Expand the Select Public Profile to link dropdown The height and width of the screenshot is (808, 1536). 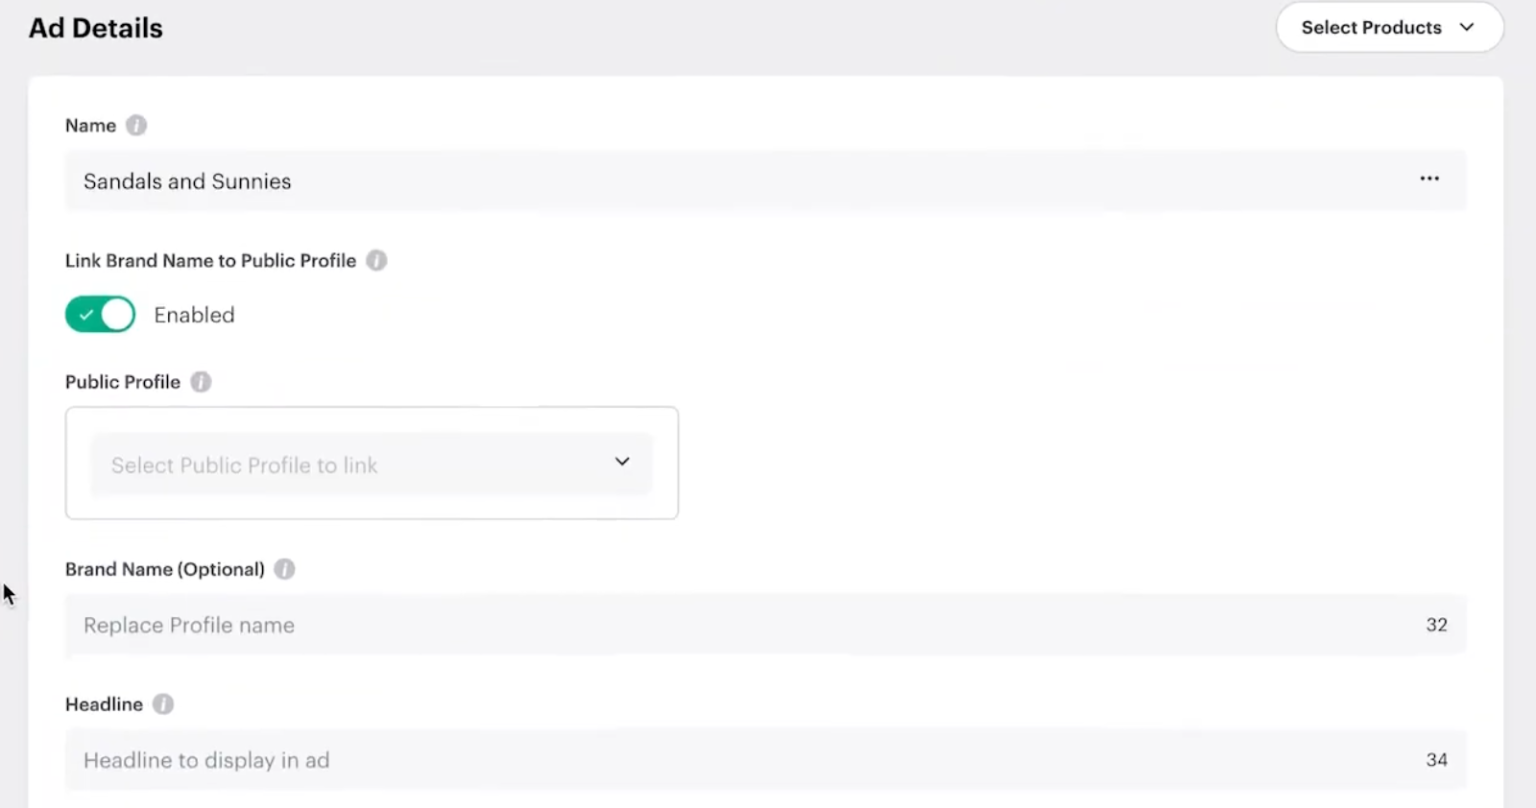click(371, 465)
